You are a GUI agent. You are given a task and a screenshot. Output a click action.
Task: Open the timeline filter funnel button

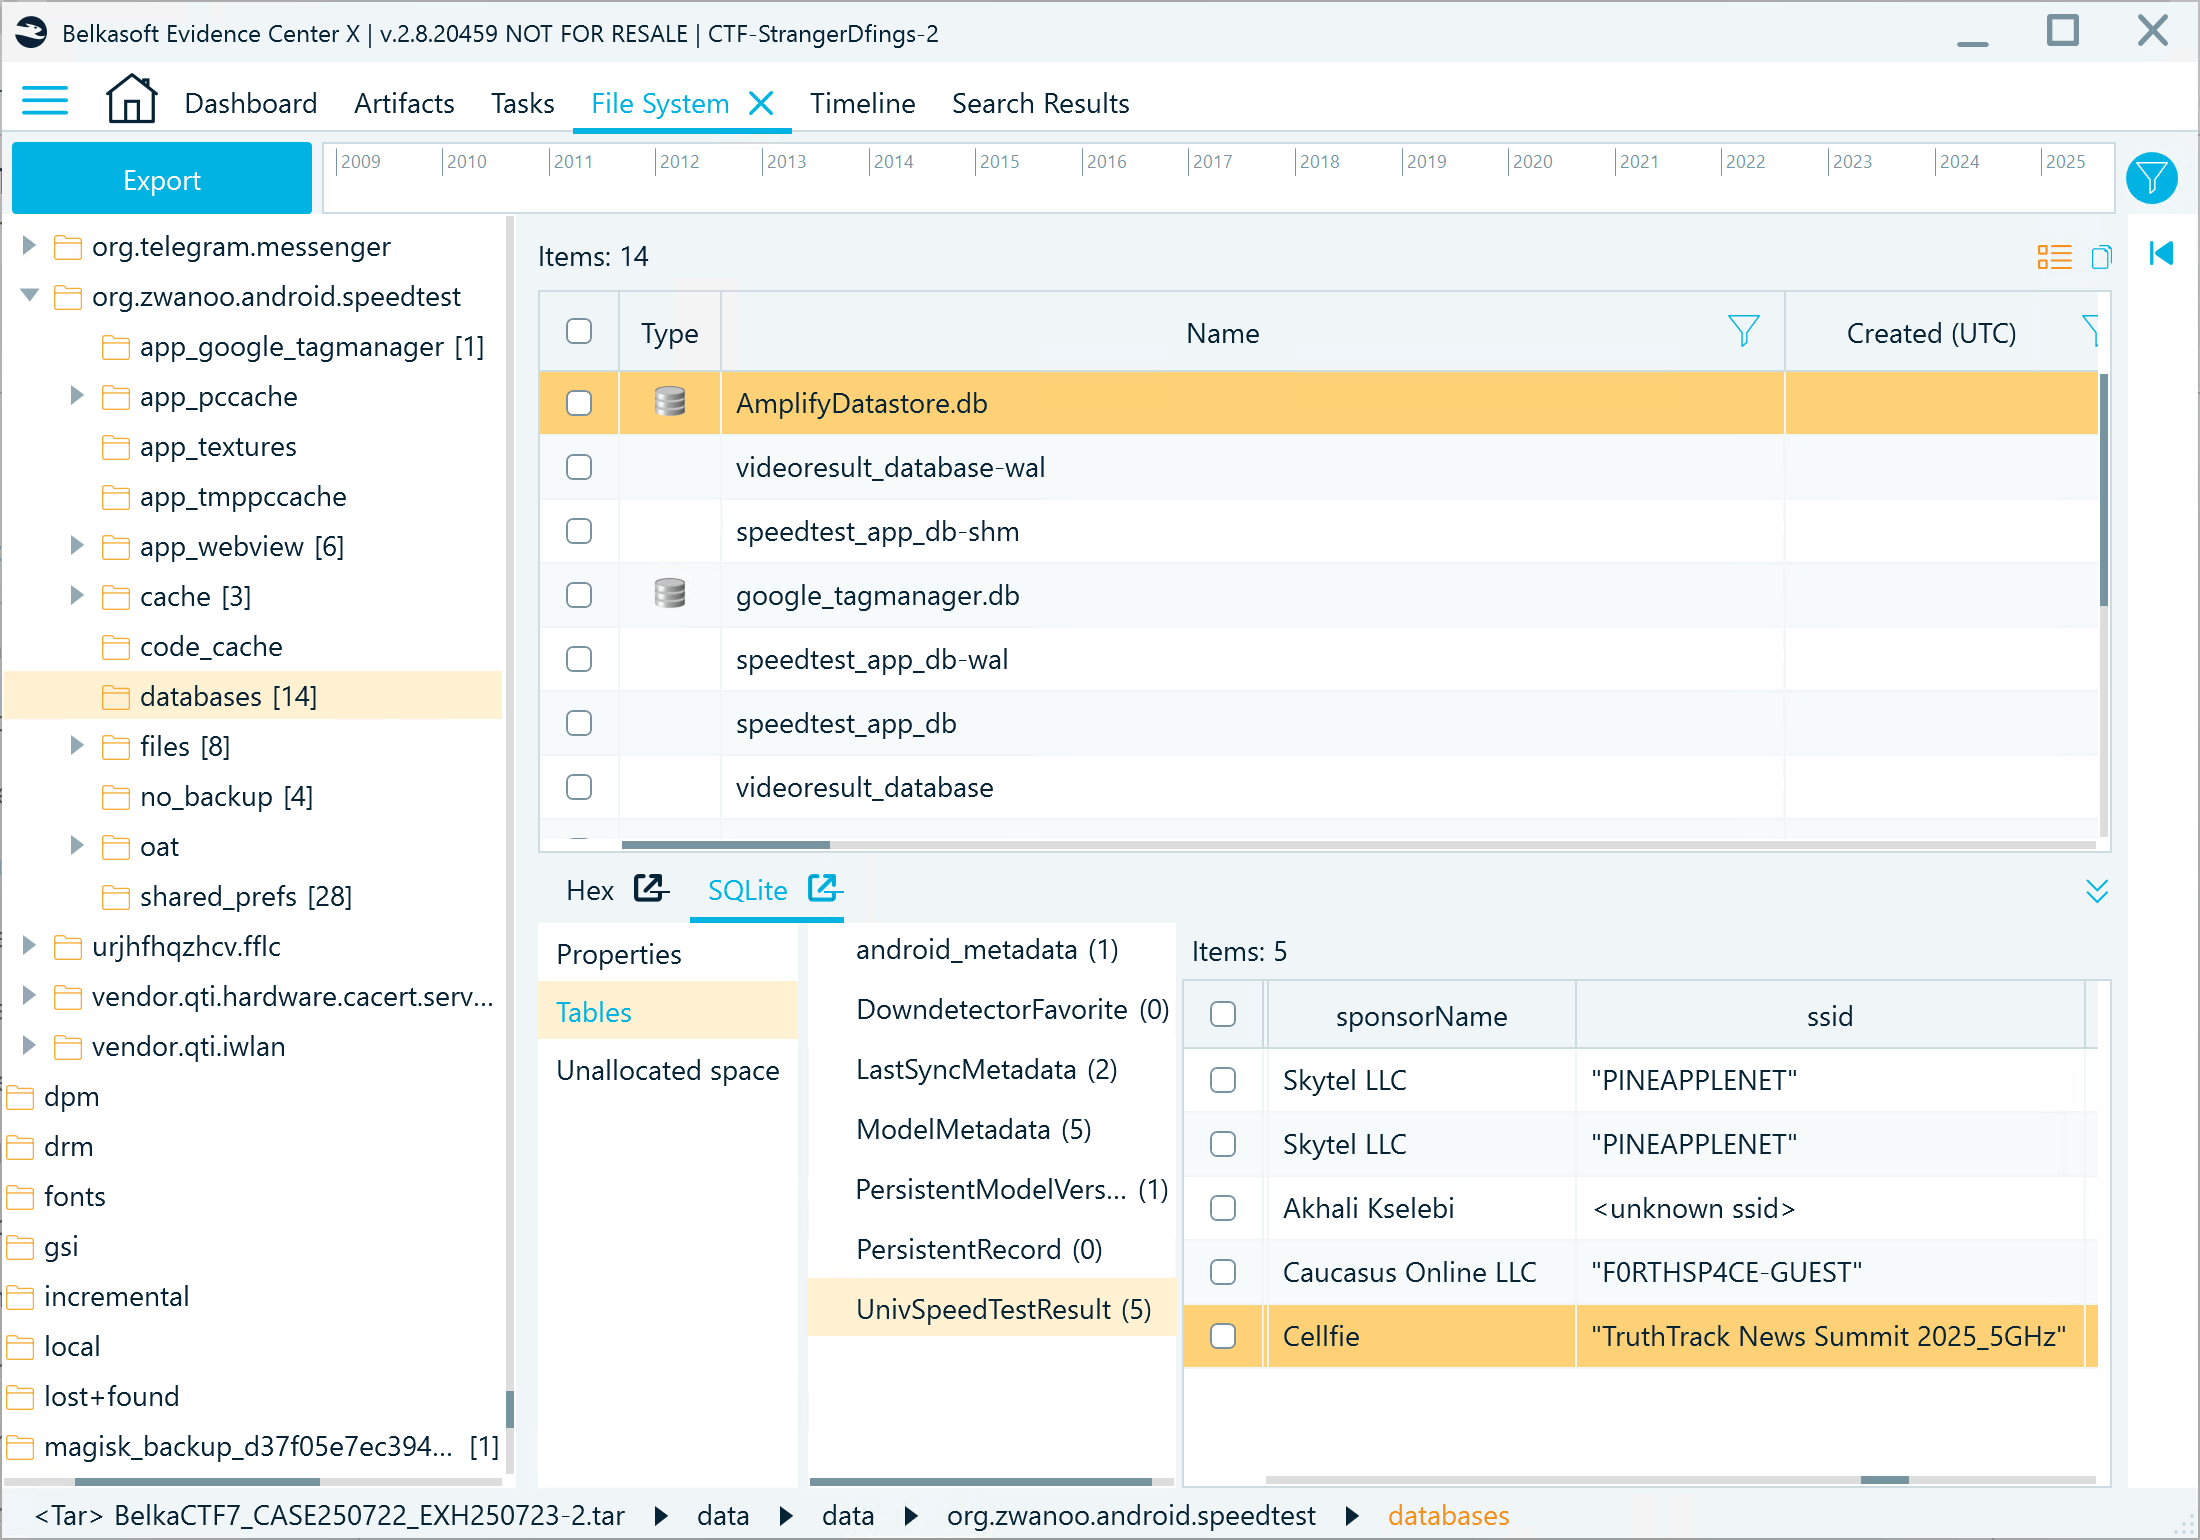click(x=2151, y=179)
